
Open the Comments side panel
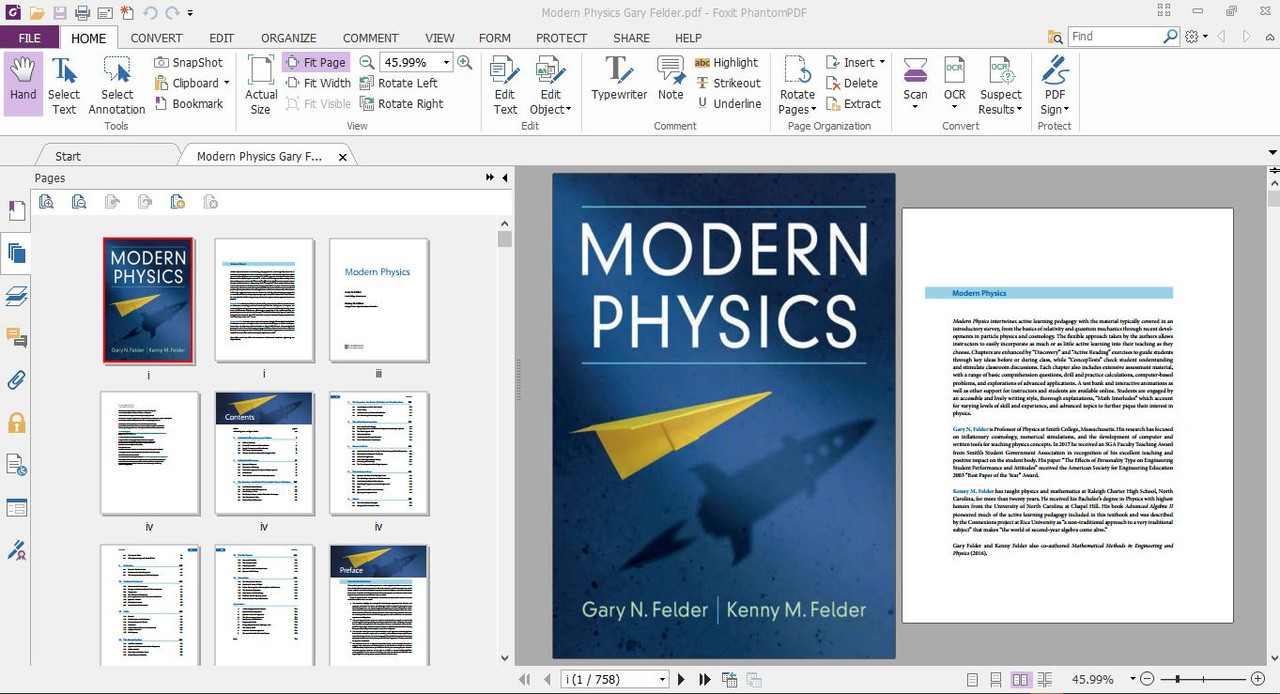point(16,338)
